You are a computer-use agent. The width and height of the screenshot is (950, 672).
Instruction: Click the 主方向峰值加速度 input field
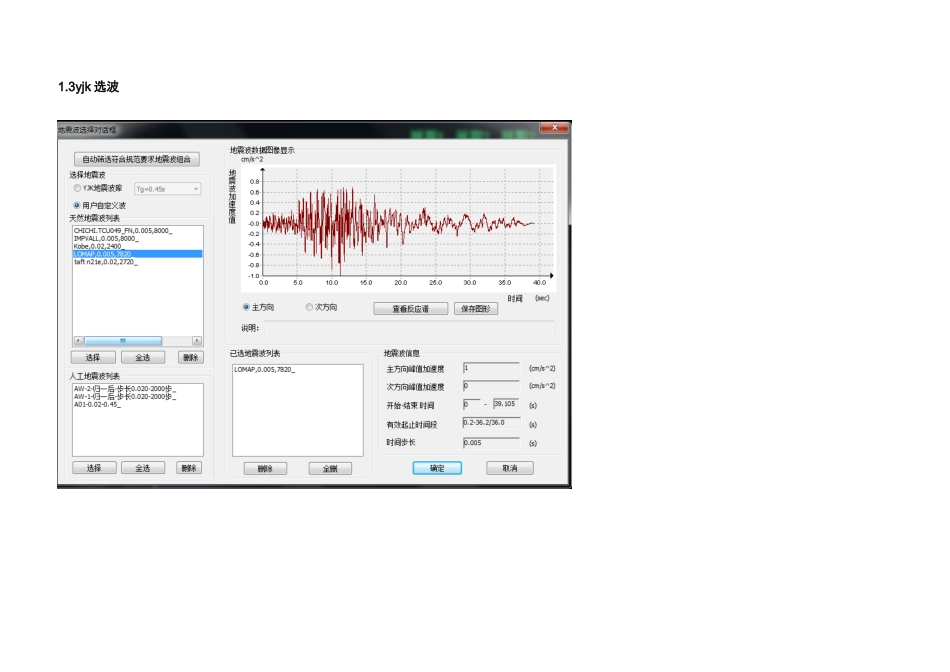[490, 369]
